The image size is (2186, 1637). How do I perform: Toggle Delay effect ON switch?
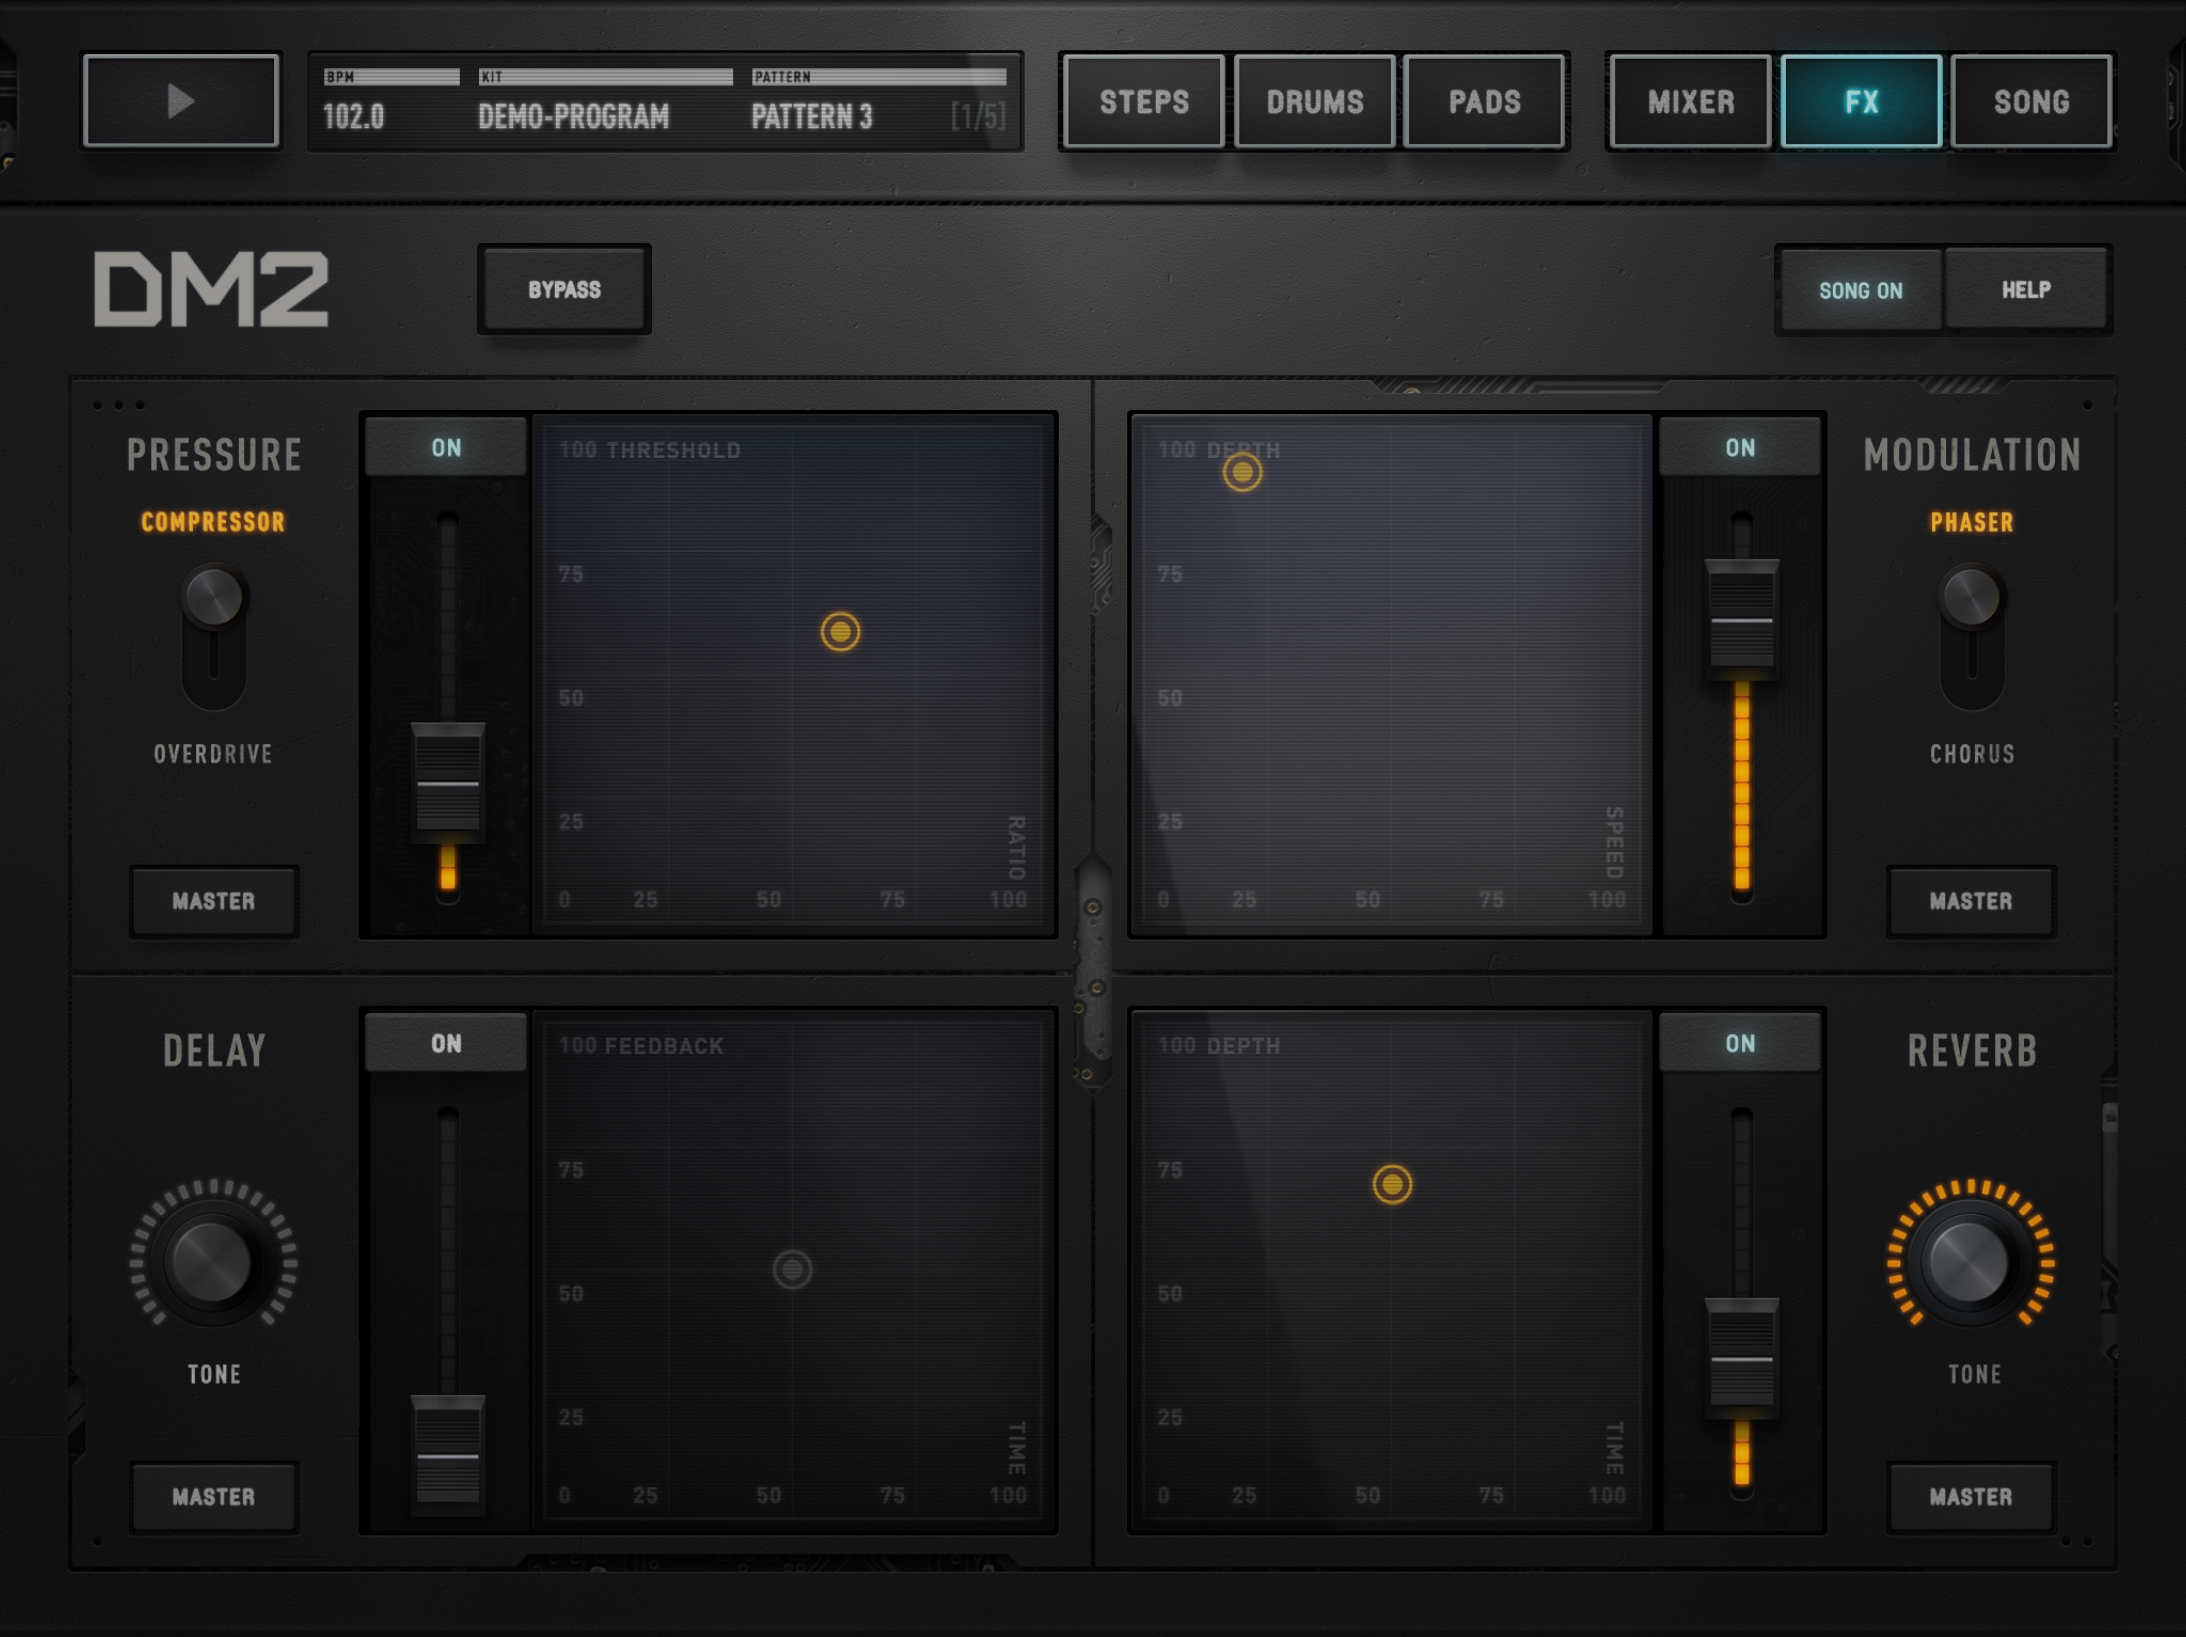pos(446,1043)
